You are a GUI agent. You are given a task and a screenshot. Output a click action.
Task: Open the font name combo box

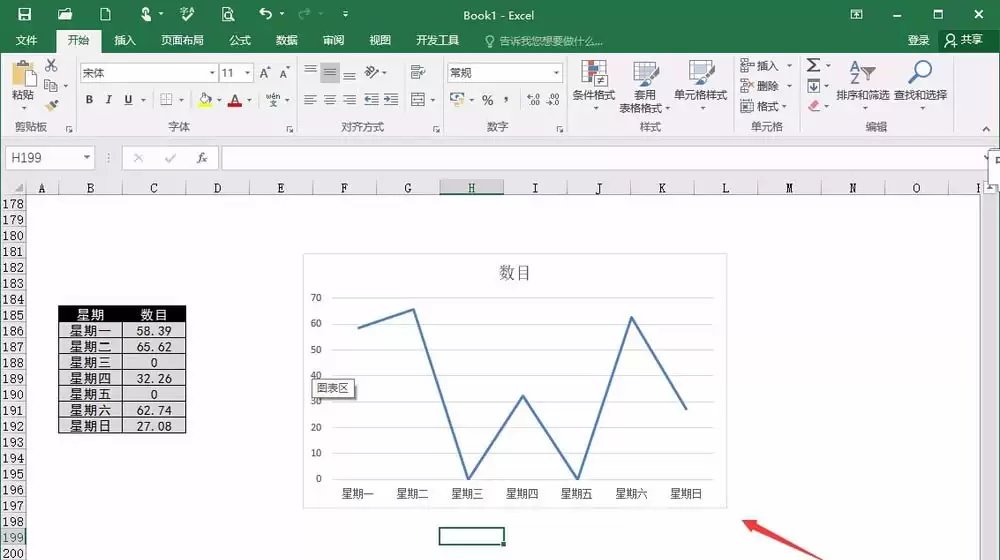point(149,73)
